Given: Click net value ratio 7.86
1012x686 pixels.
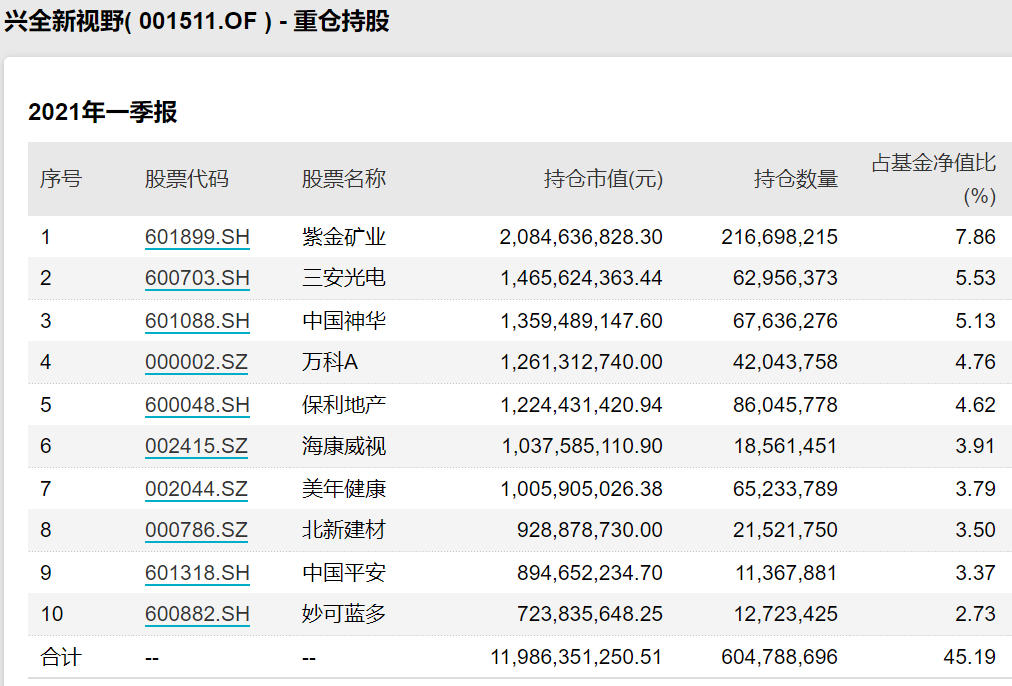Looking at the screenshot, I should pyautogui.click(x=975, y=237).
